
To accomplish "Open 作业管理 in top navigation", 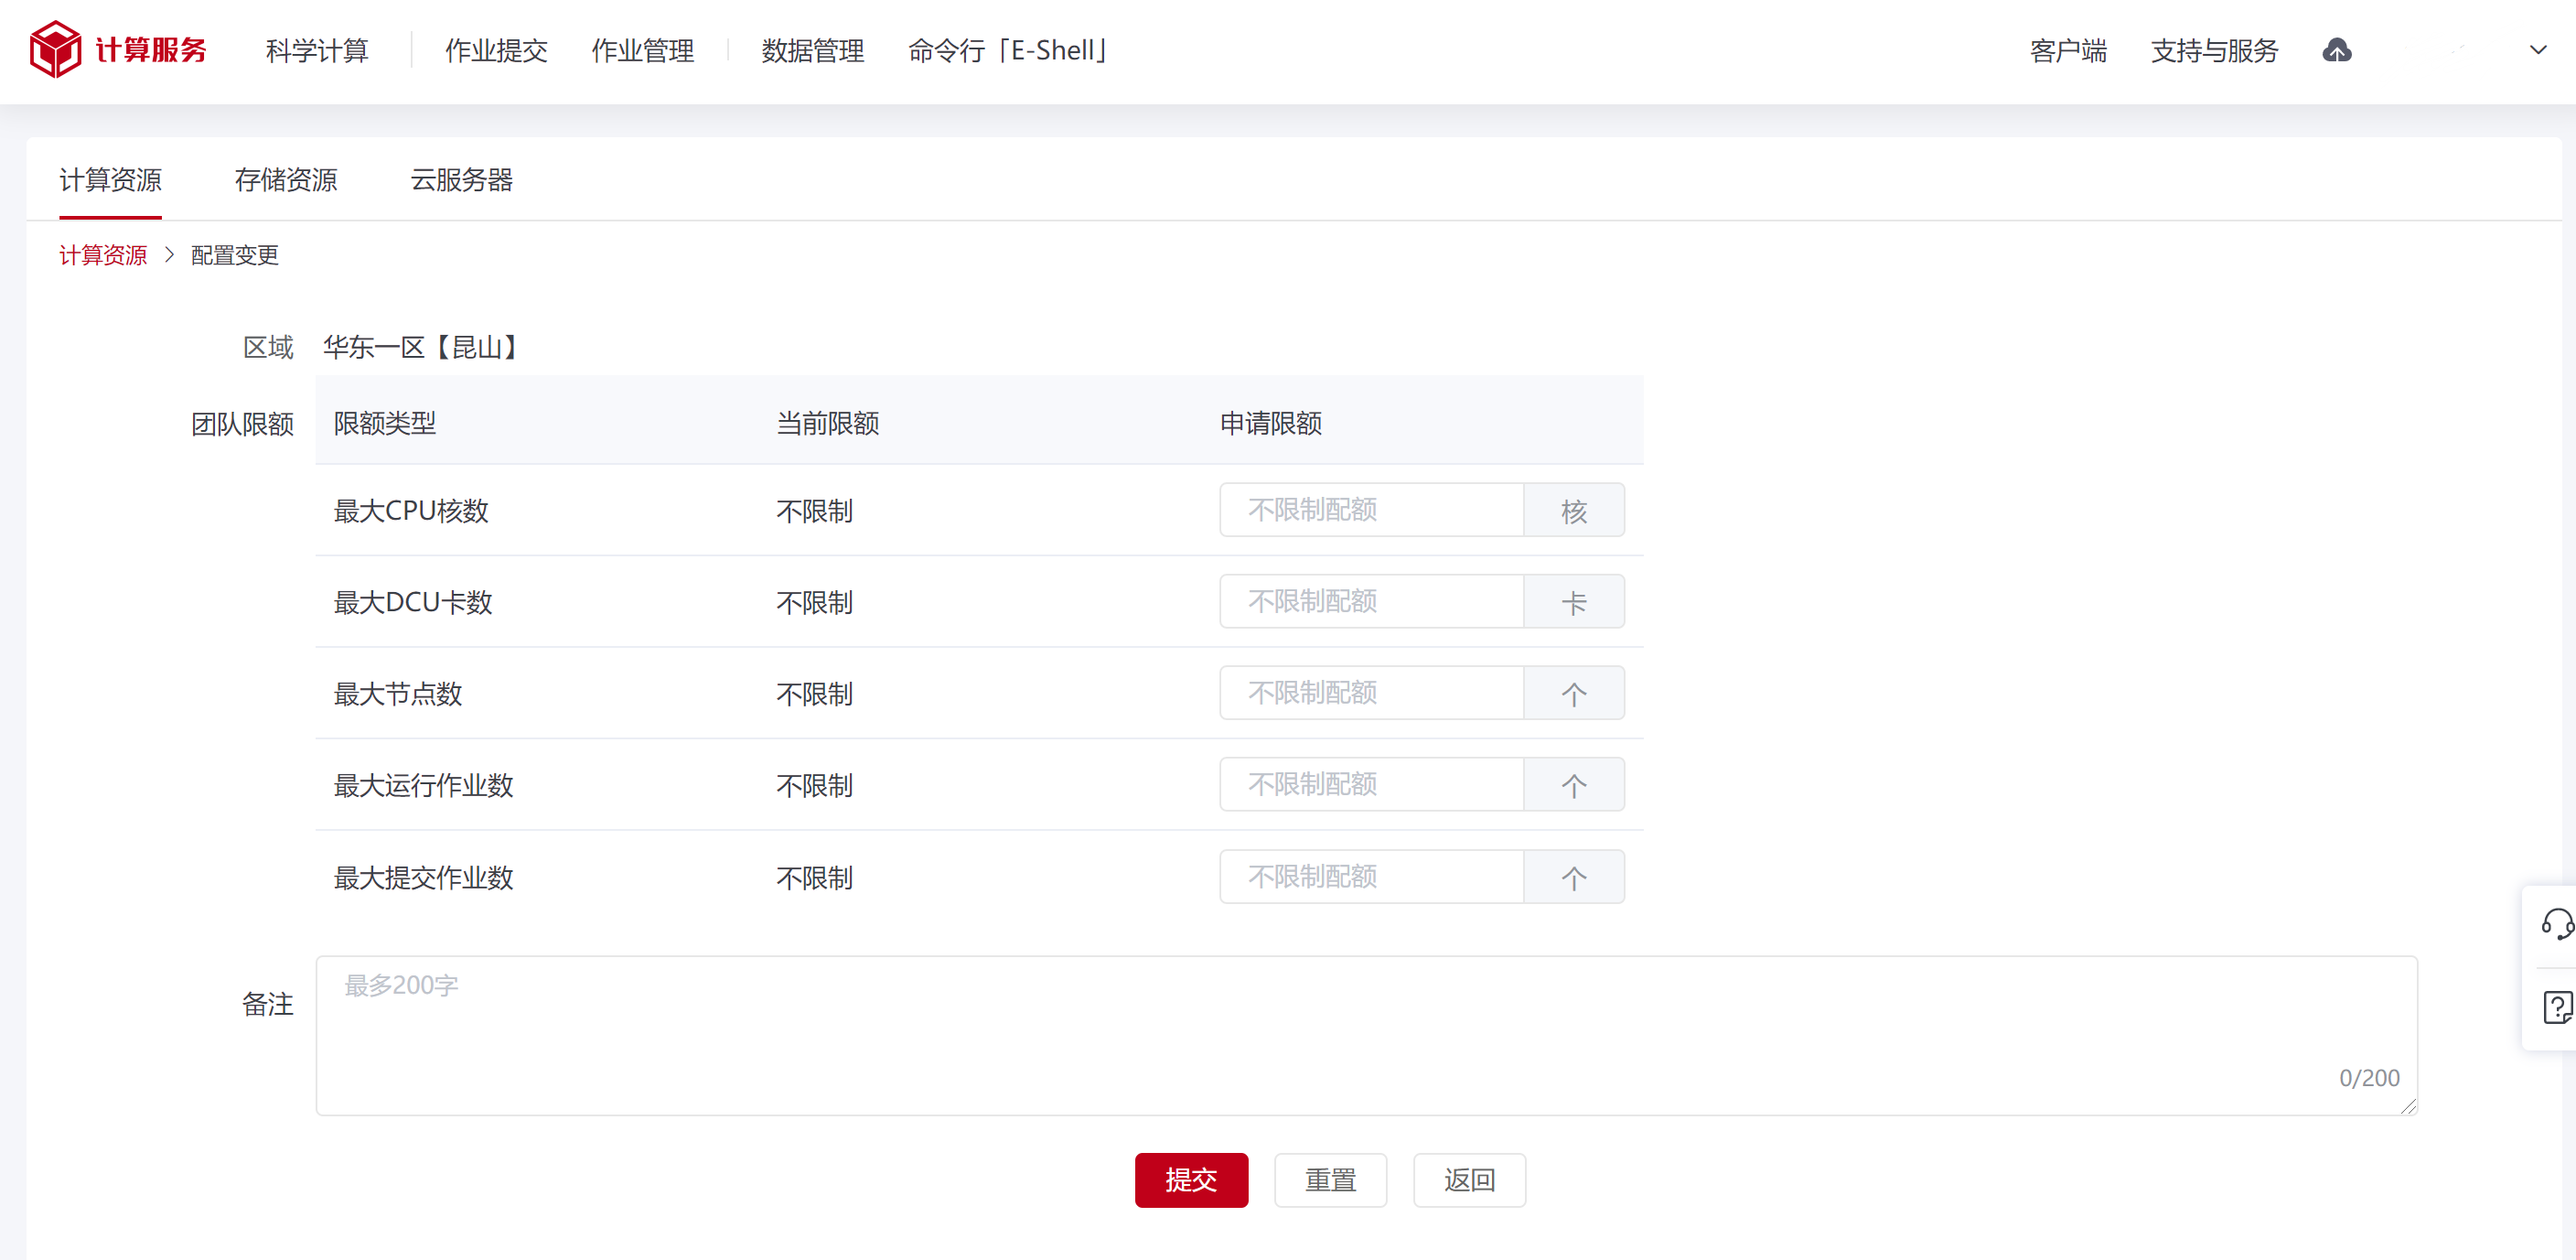I will coord(643,50).
